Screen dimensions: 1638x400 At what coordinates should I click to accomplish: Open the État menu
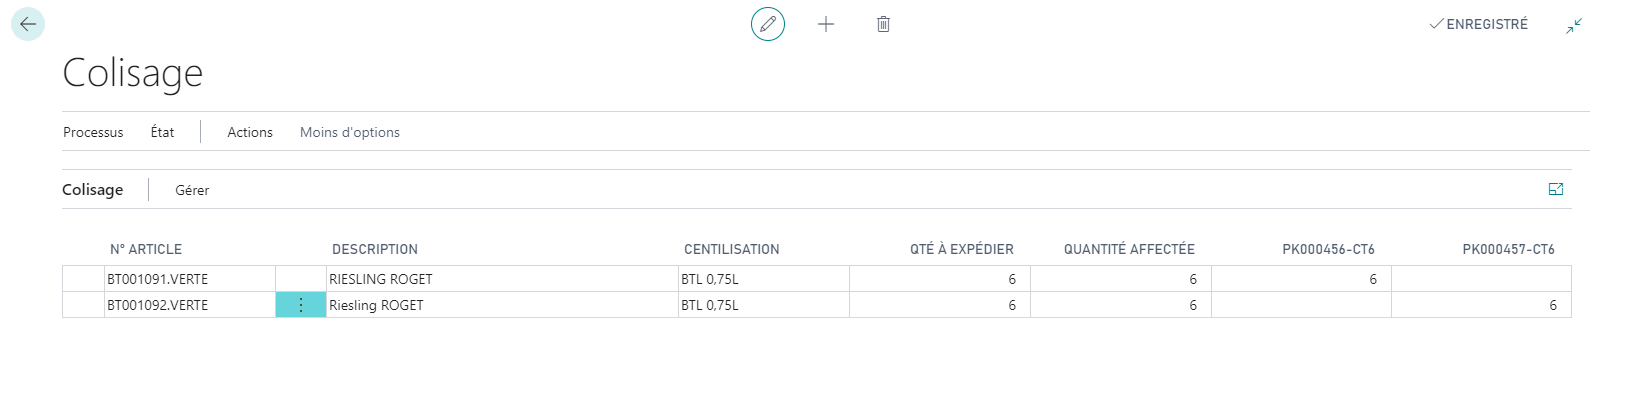coord(162,132)
